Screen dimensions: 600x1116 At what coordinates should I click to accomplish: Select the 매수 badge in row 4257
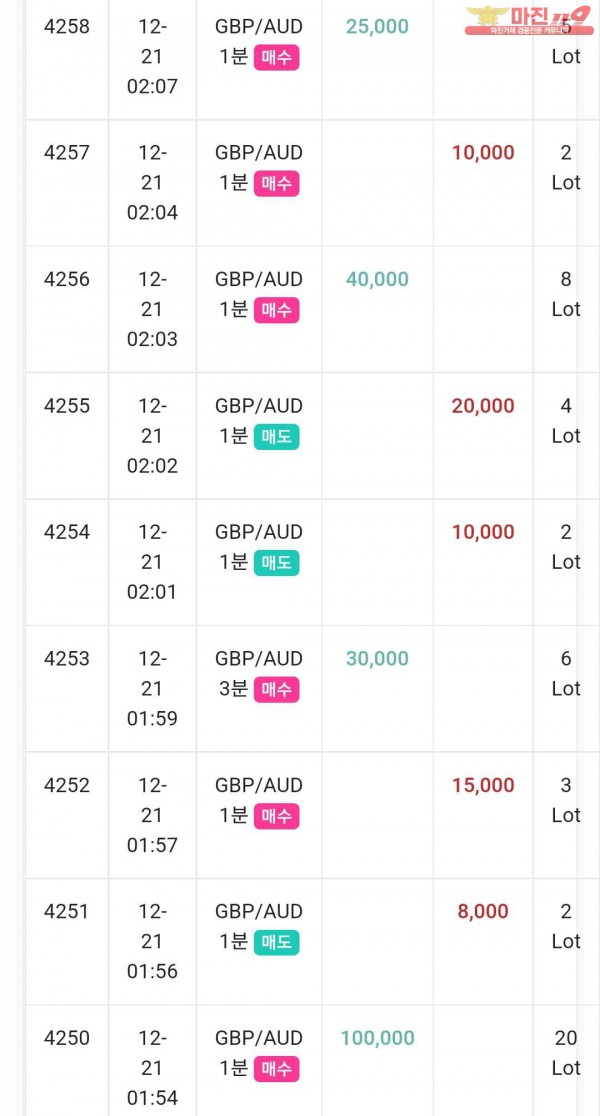pyautogui.click(x=276, y=184)
